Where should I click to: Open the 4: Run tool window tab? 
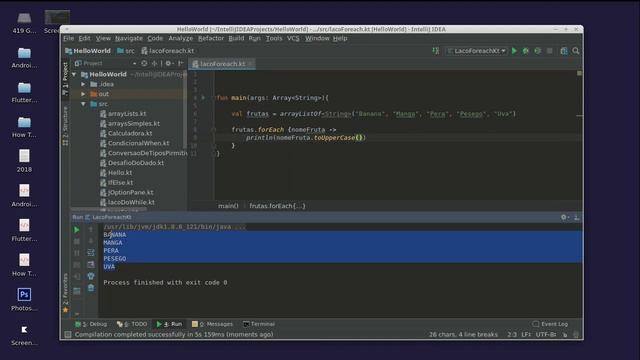(169, 324)
